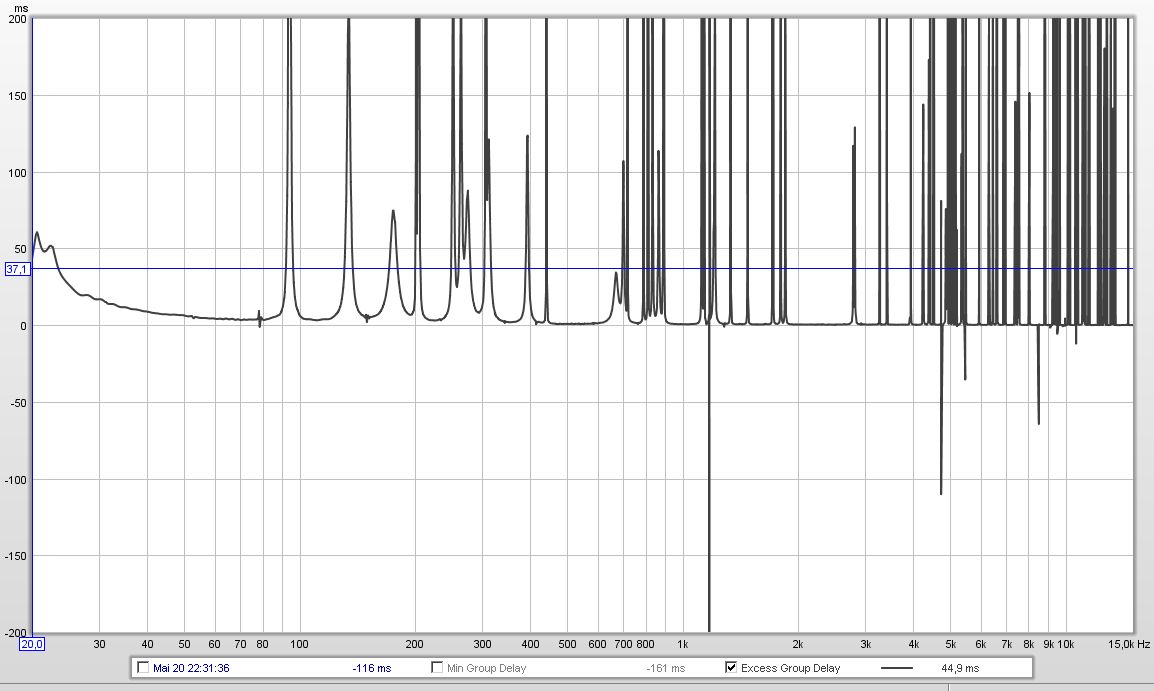Click the -200 label on the vertical axis

pyautogui.click(x=14, y=633)
